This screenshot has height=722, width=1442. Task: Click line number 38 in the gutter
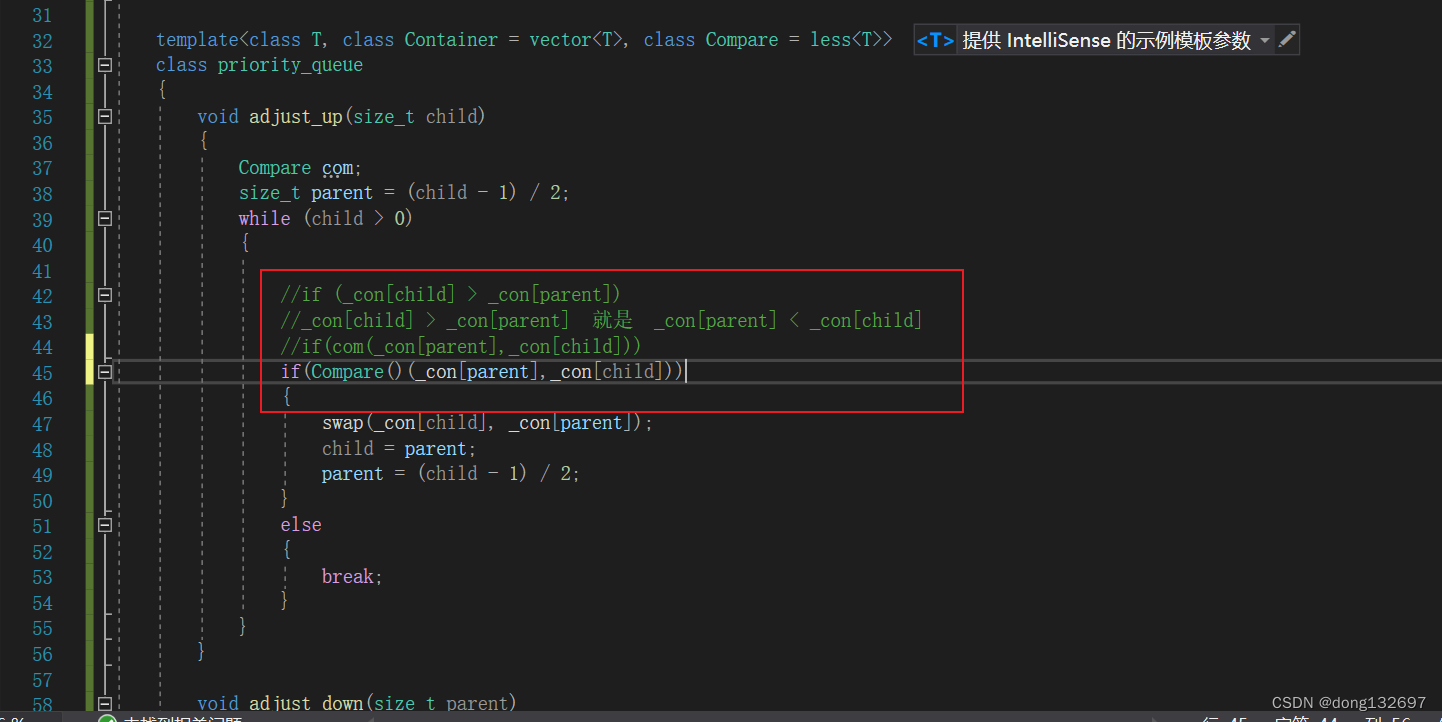(42, 194)
